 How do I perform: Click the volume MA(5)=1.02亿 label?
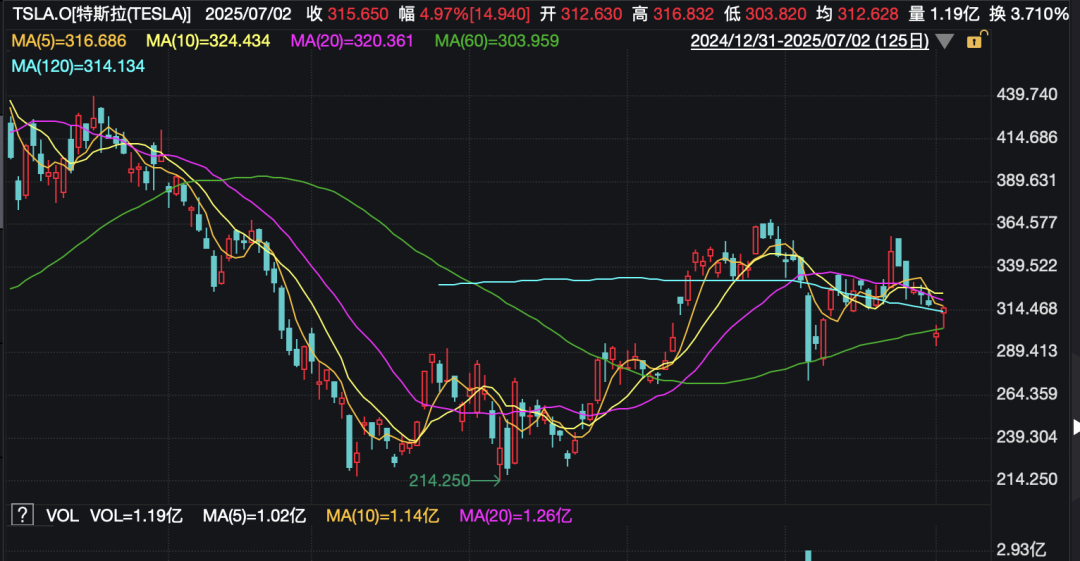click(x=254, y=516)
